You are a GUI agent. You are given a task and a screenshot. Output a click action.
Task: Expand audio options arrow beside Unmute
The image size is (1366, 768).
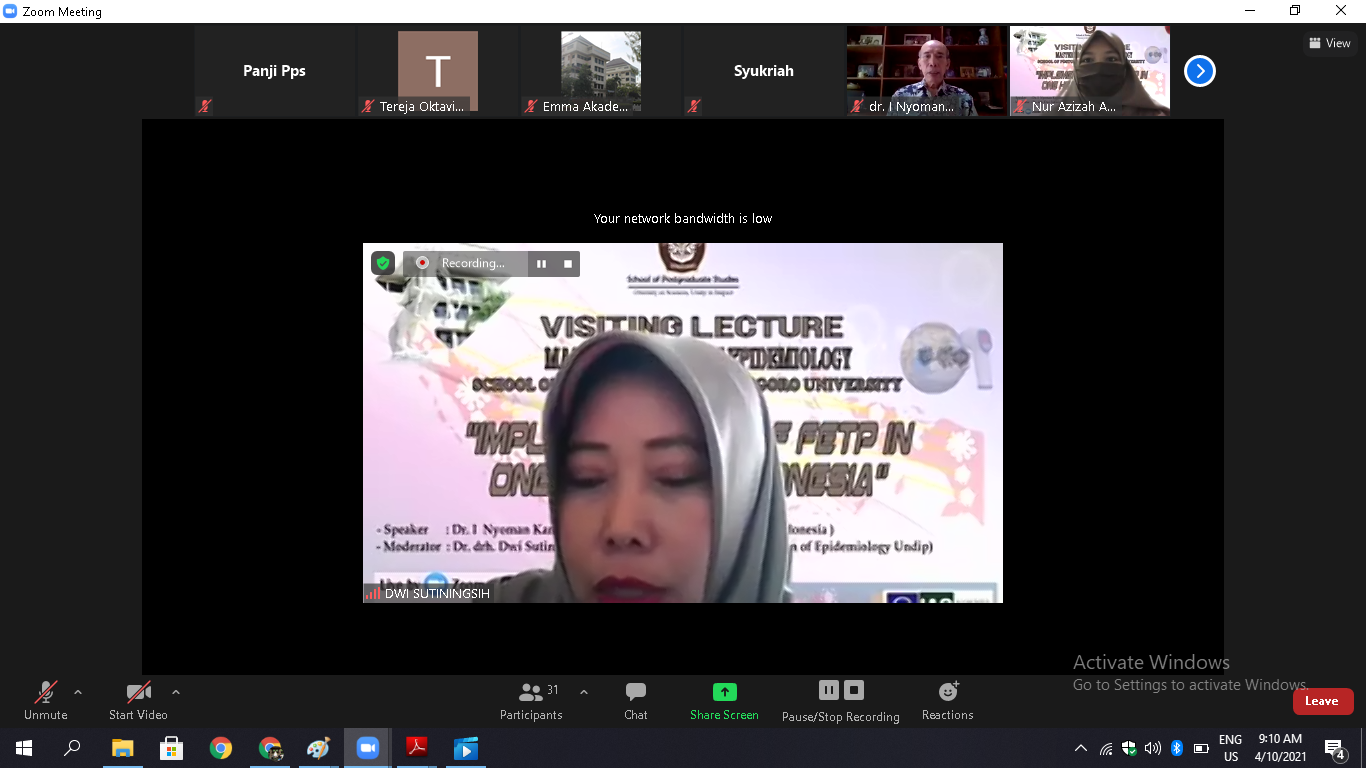click(78, 692)
